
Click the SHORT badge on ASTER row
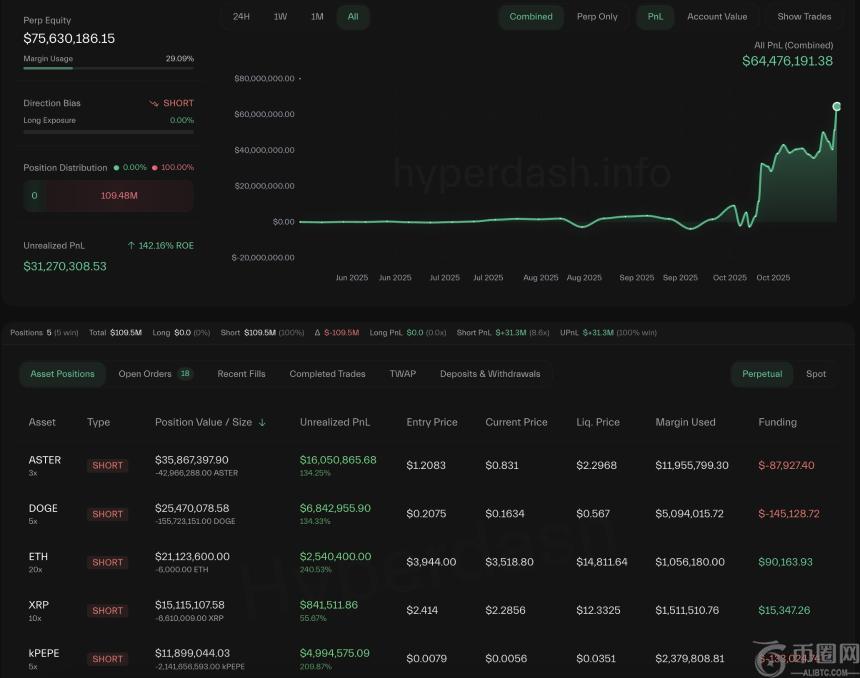[107, 466]
